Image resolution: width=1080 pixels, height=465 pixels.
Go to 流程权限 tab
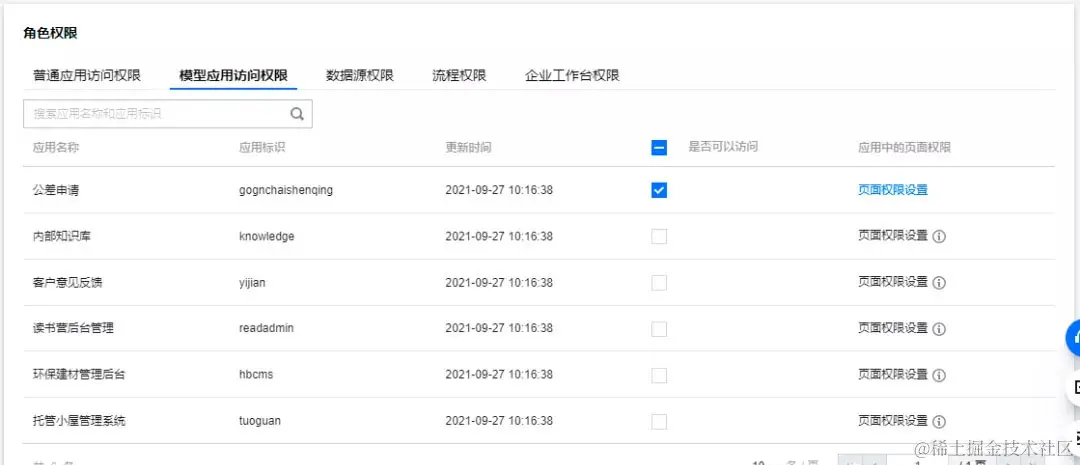(459, 76)
